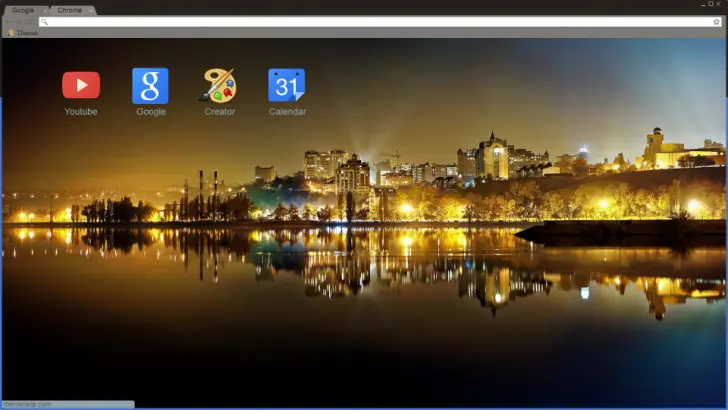Go forward using the forward arrow

[19, 21]
